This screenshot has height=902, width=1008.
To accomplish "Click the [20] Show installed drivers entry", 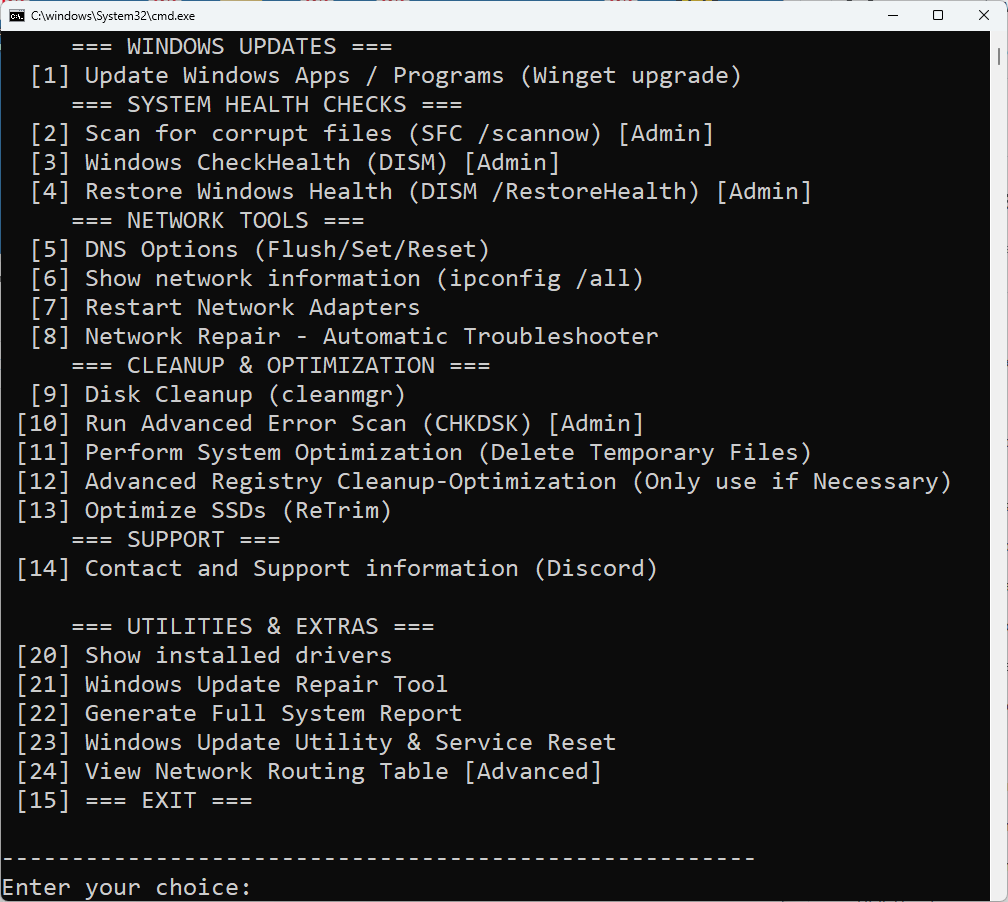I will 204,656.
